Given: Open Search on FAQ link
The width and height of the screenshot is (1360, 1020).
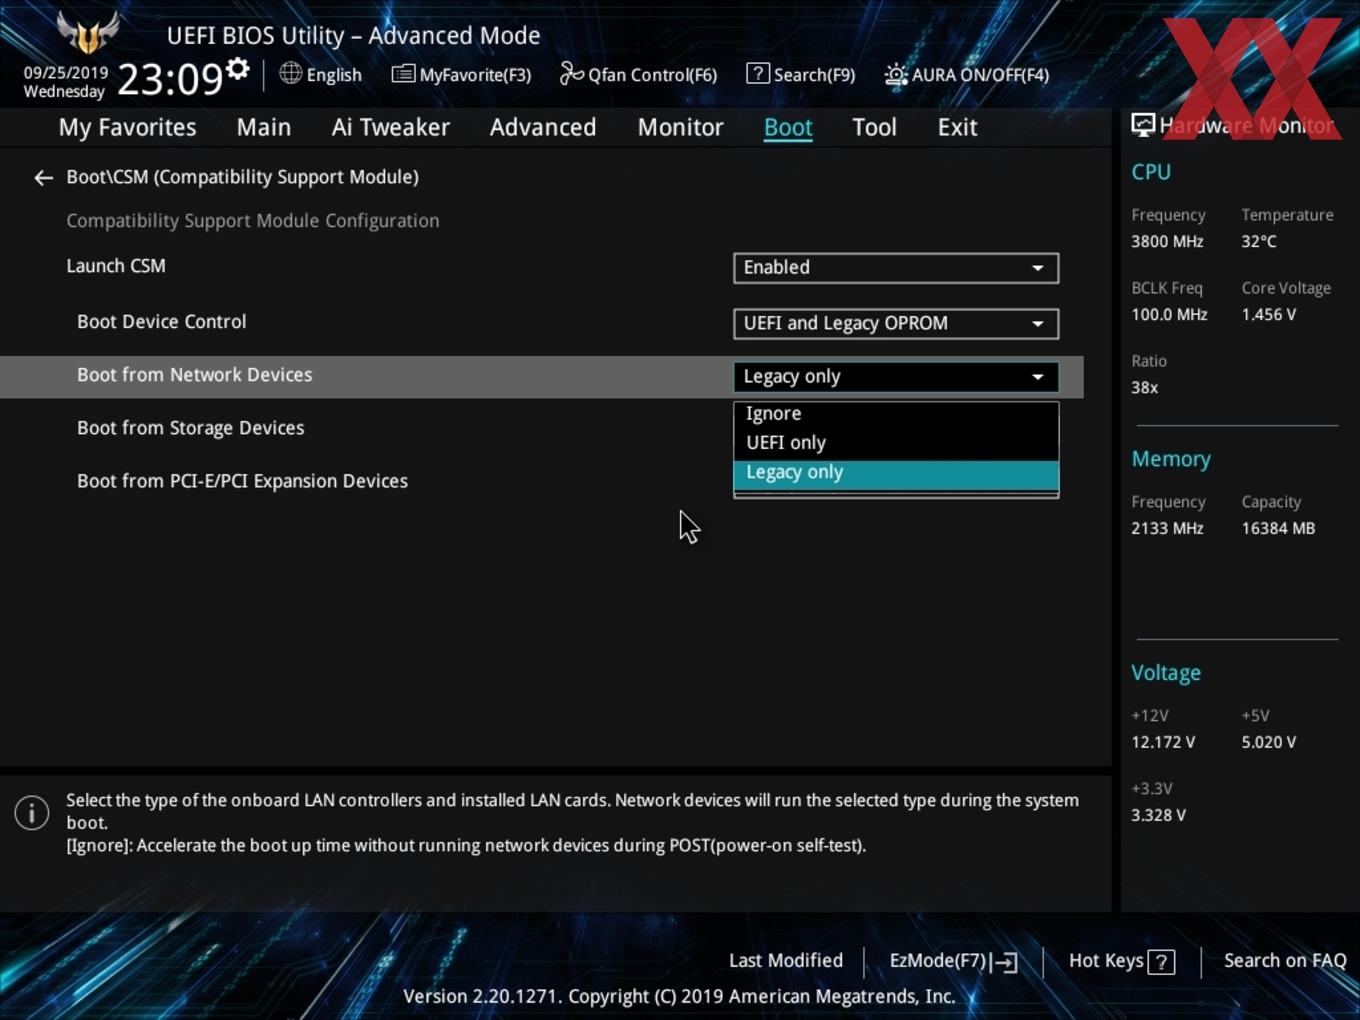Looking at the screenshot, I should pyautogui.click(x=1285, y=961).
